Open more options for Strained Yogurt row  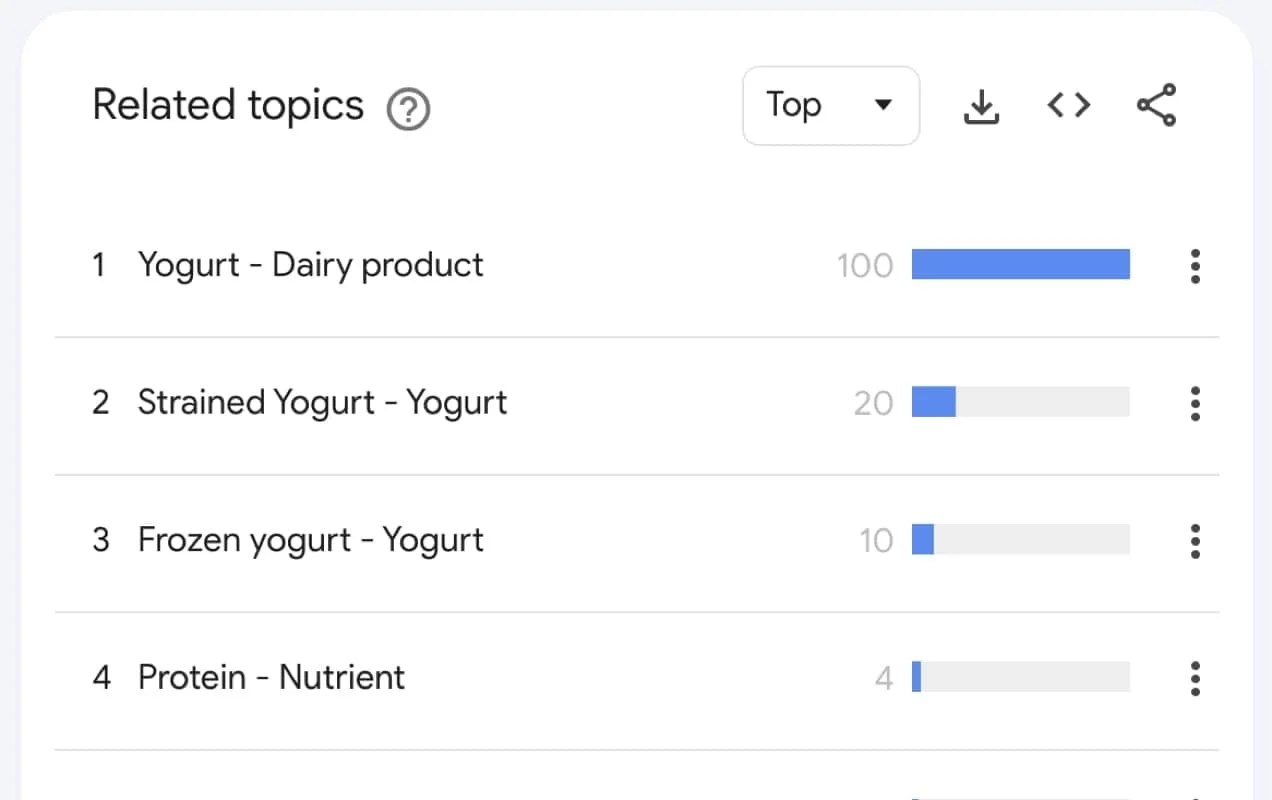pyautogui.click(x=1195, y=403)
